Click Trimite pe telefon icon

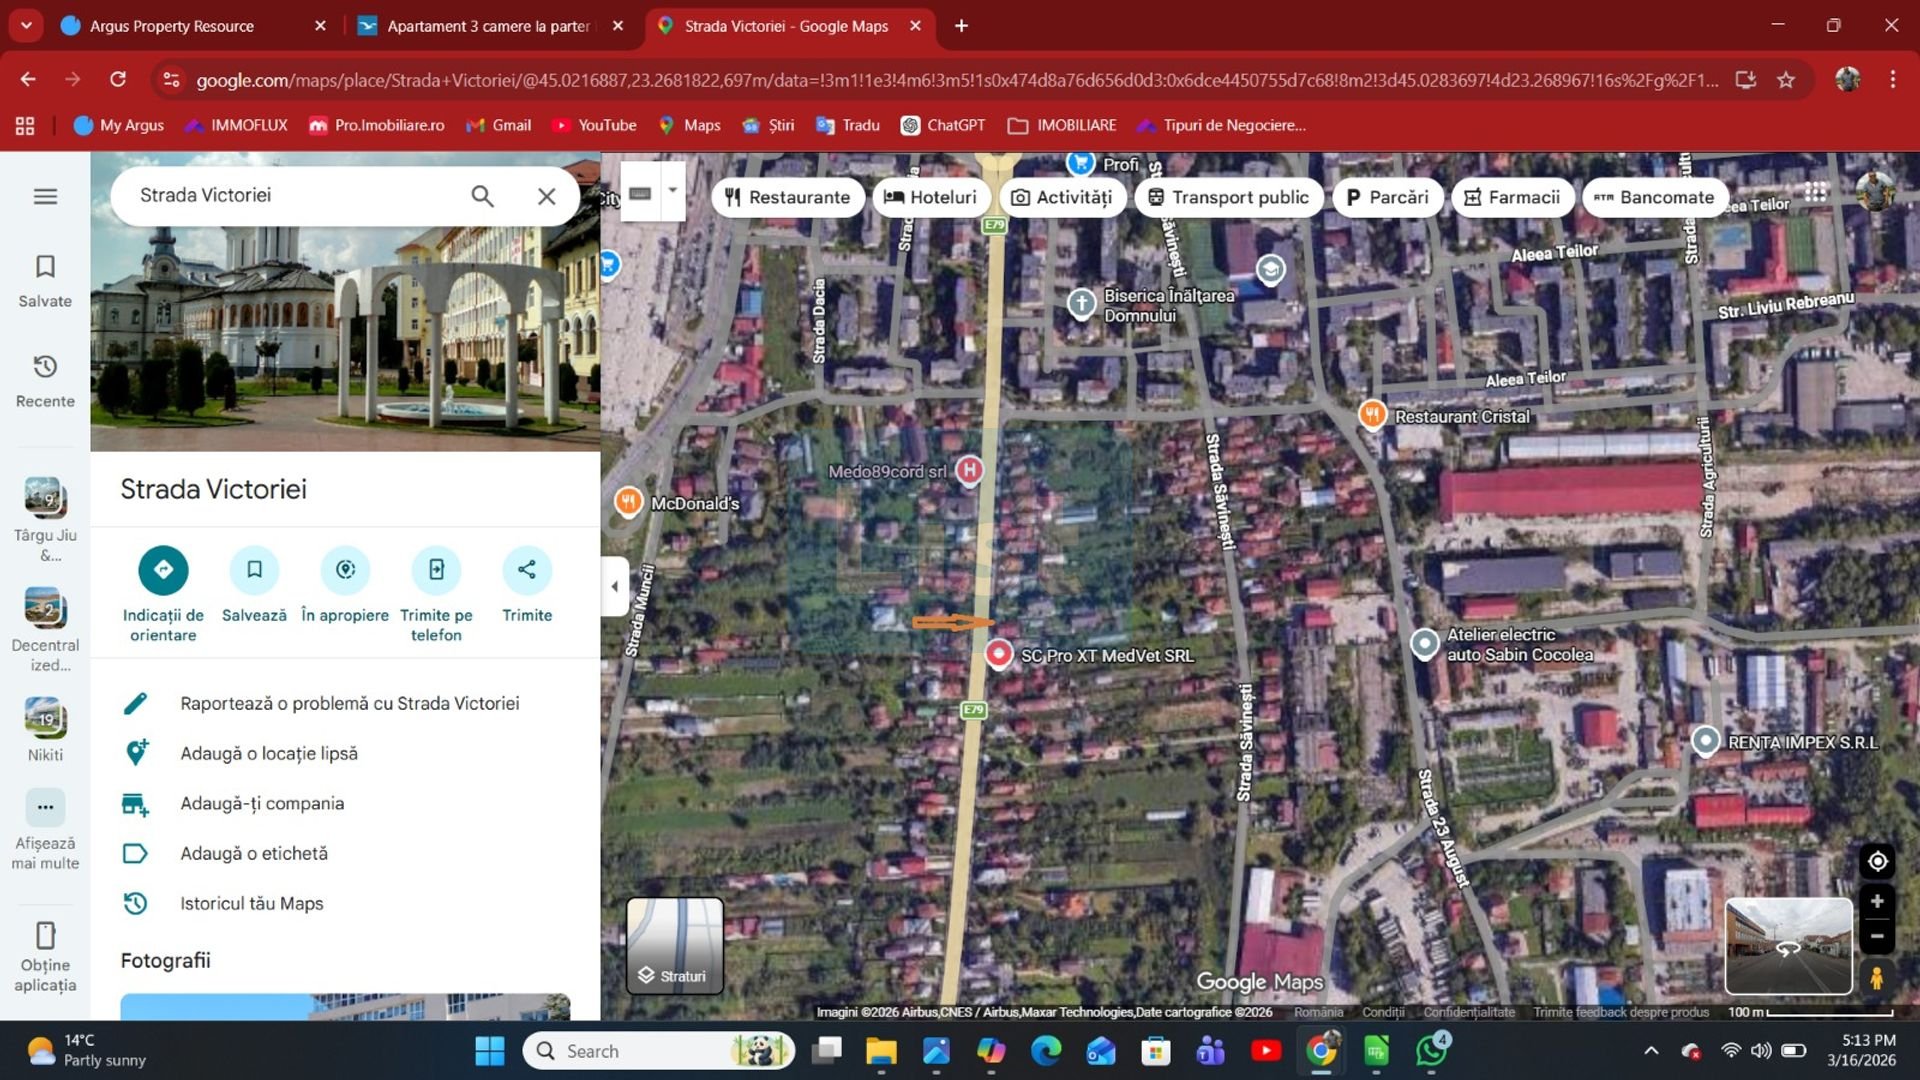click(x=436, y=570)
